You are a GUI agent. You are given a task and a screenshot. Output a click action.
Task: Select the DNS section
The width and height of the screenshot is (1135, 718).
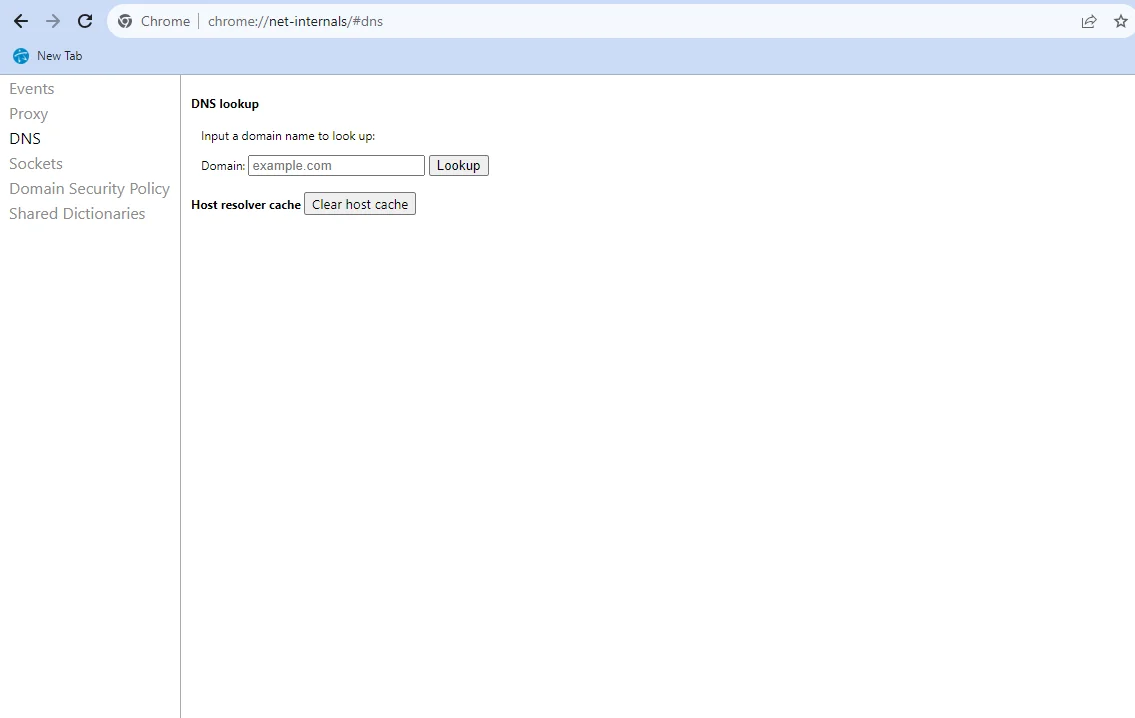click(25, 138)
